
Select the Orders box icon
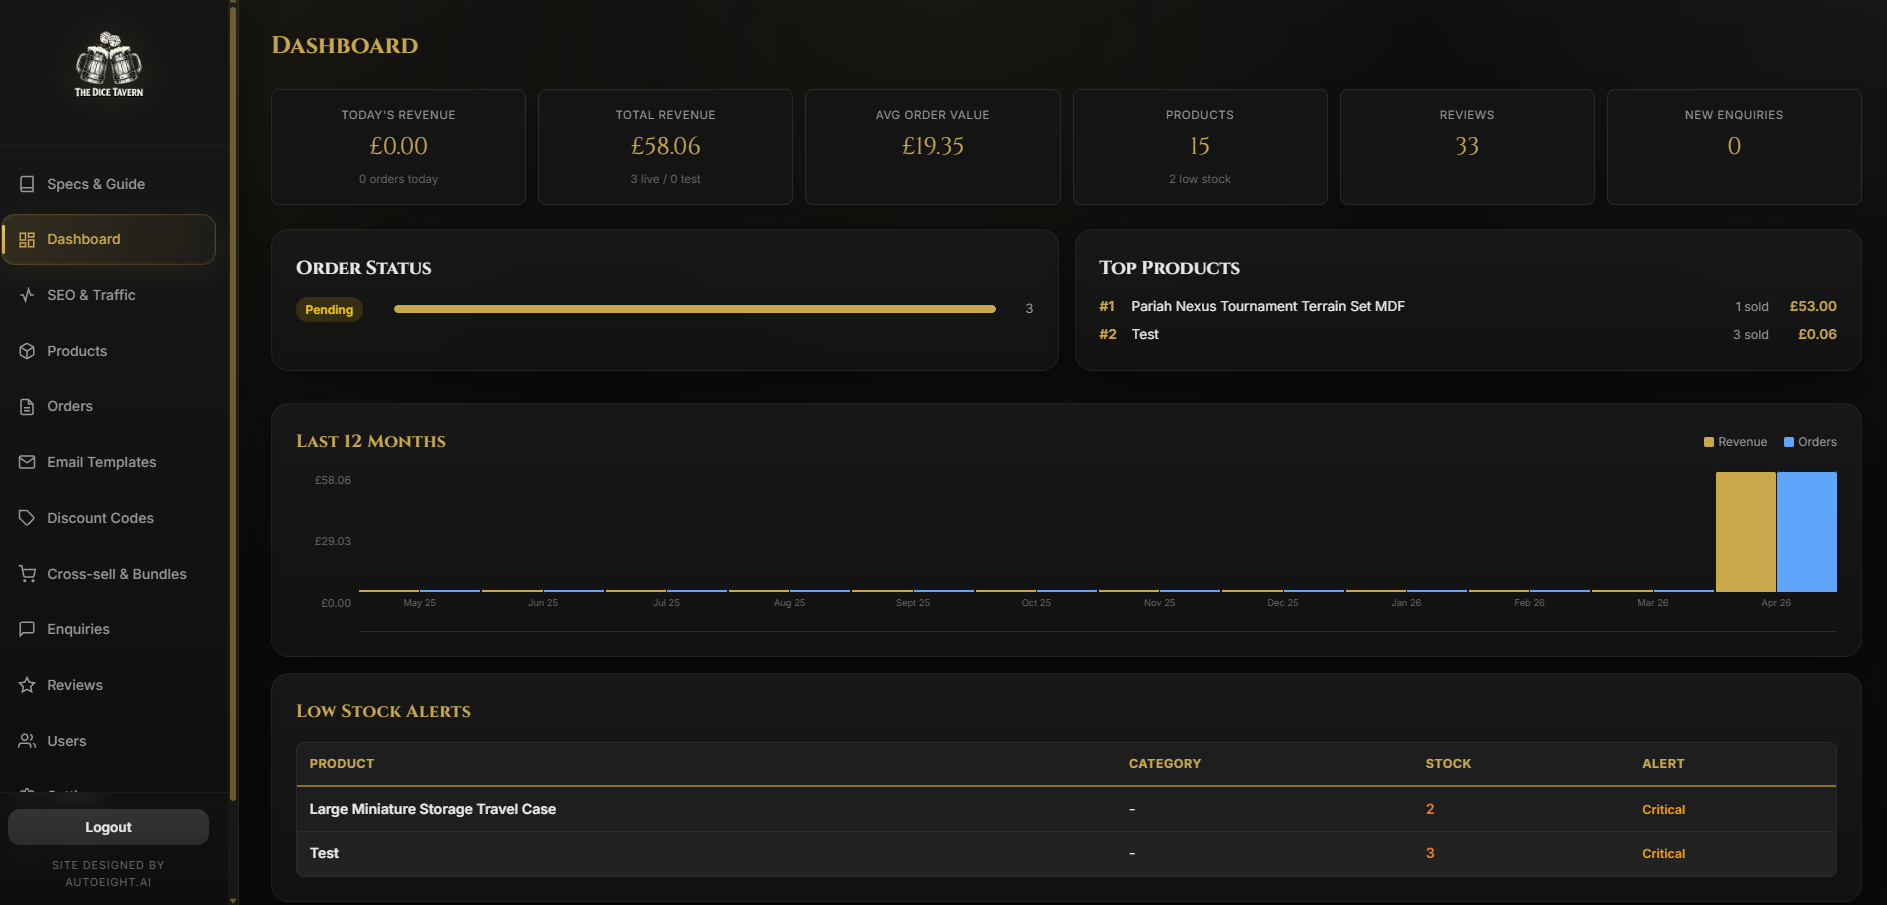[27, 406]
